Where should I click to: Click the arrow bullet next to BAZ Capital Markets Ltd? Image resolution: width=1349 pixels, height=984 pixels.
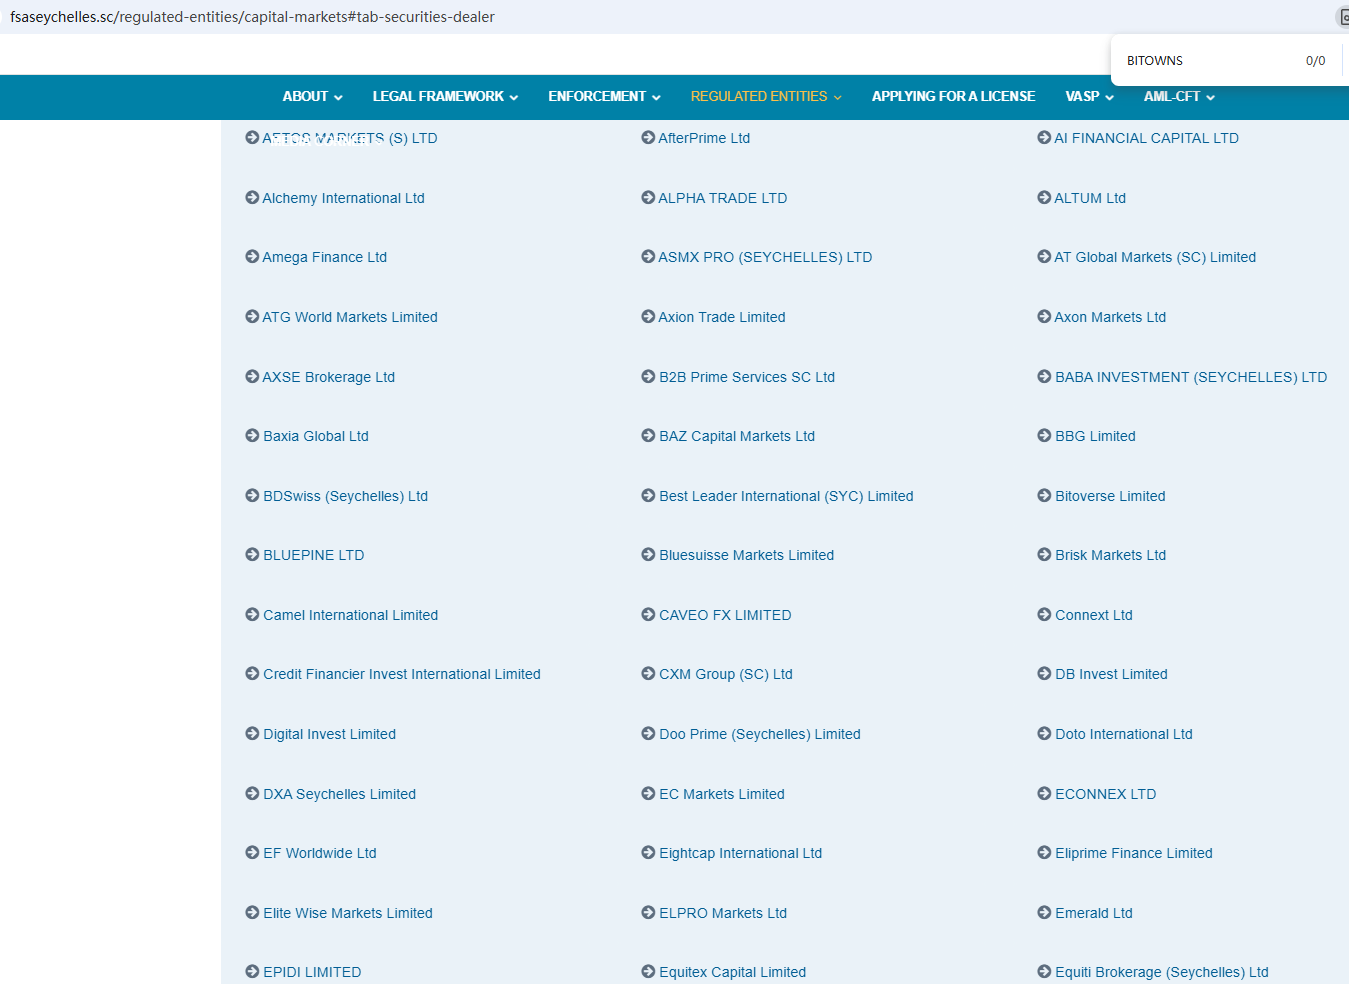(x=648, y=436)
